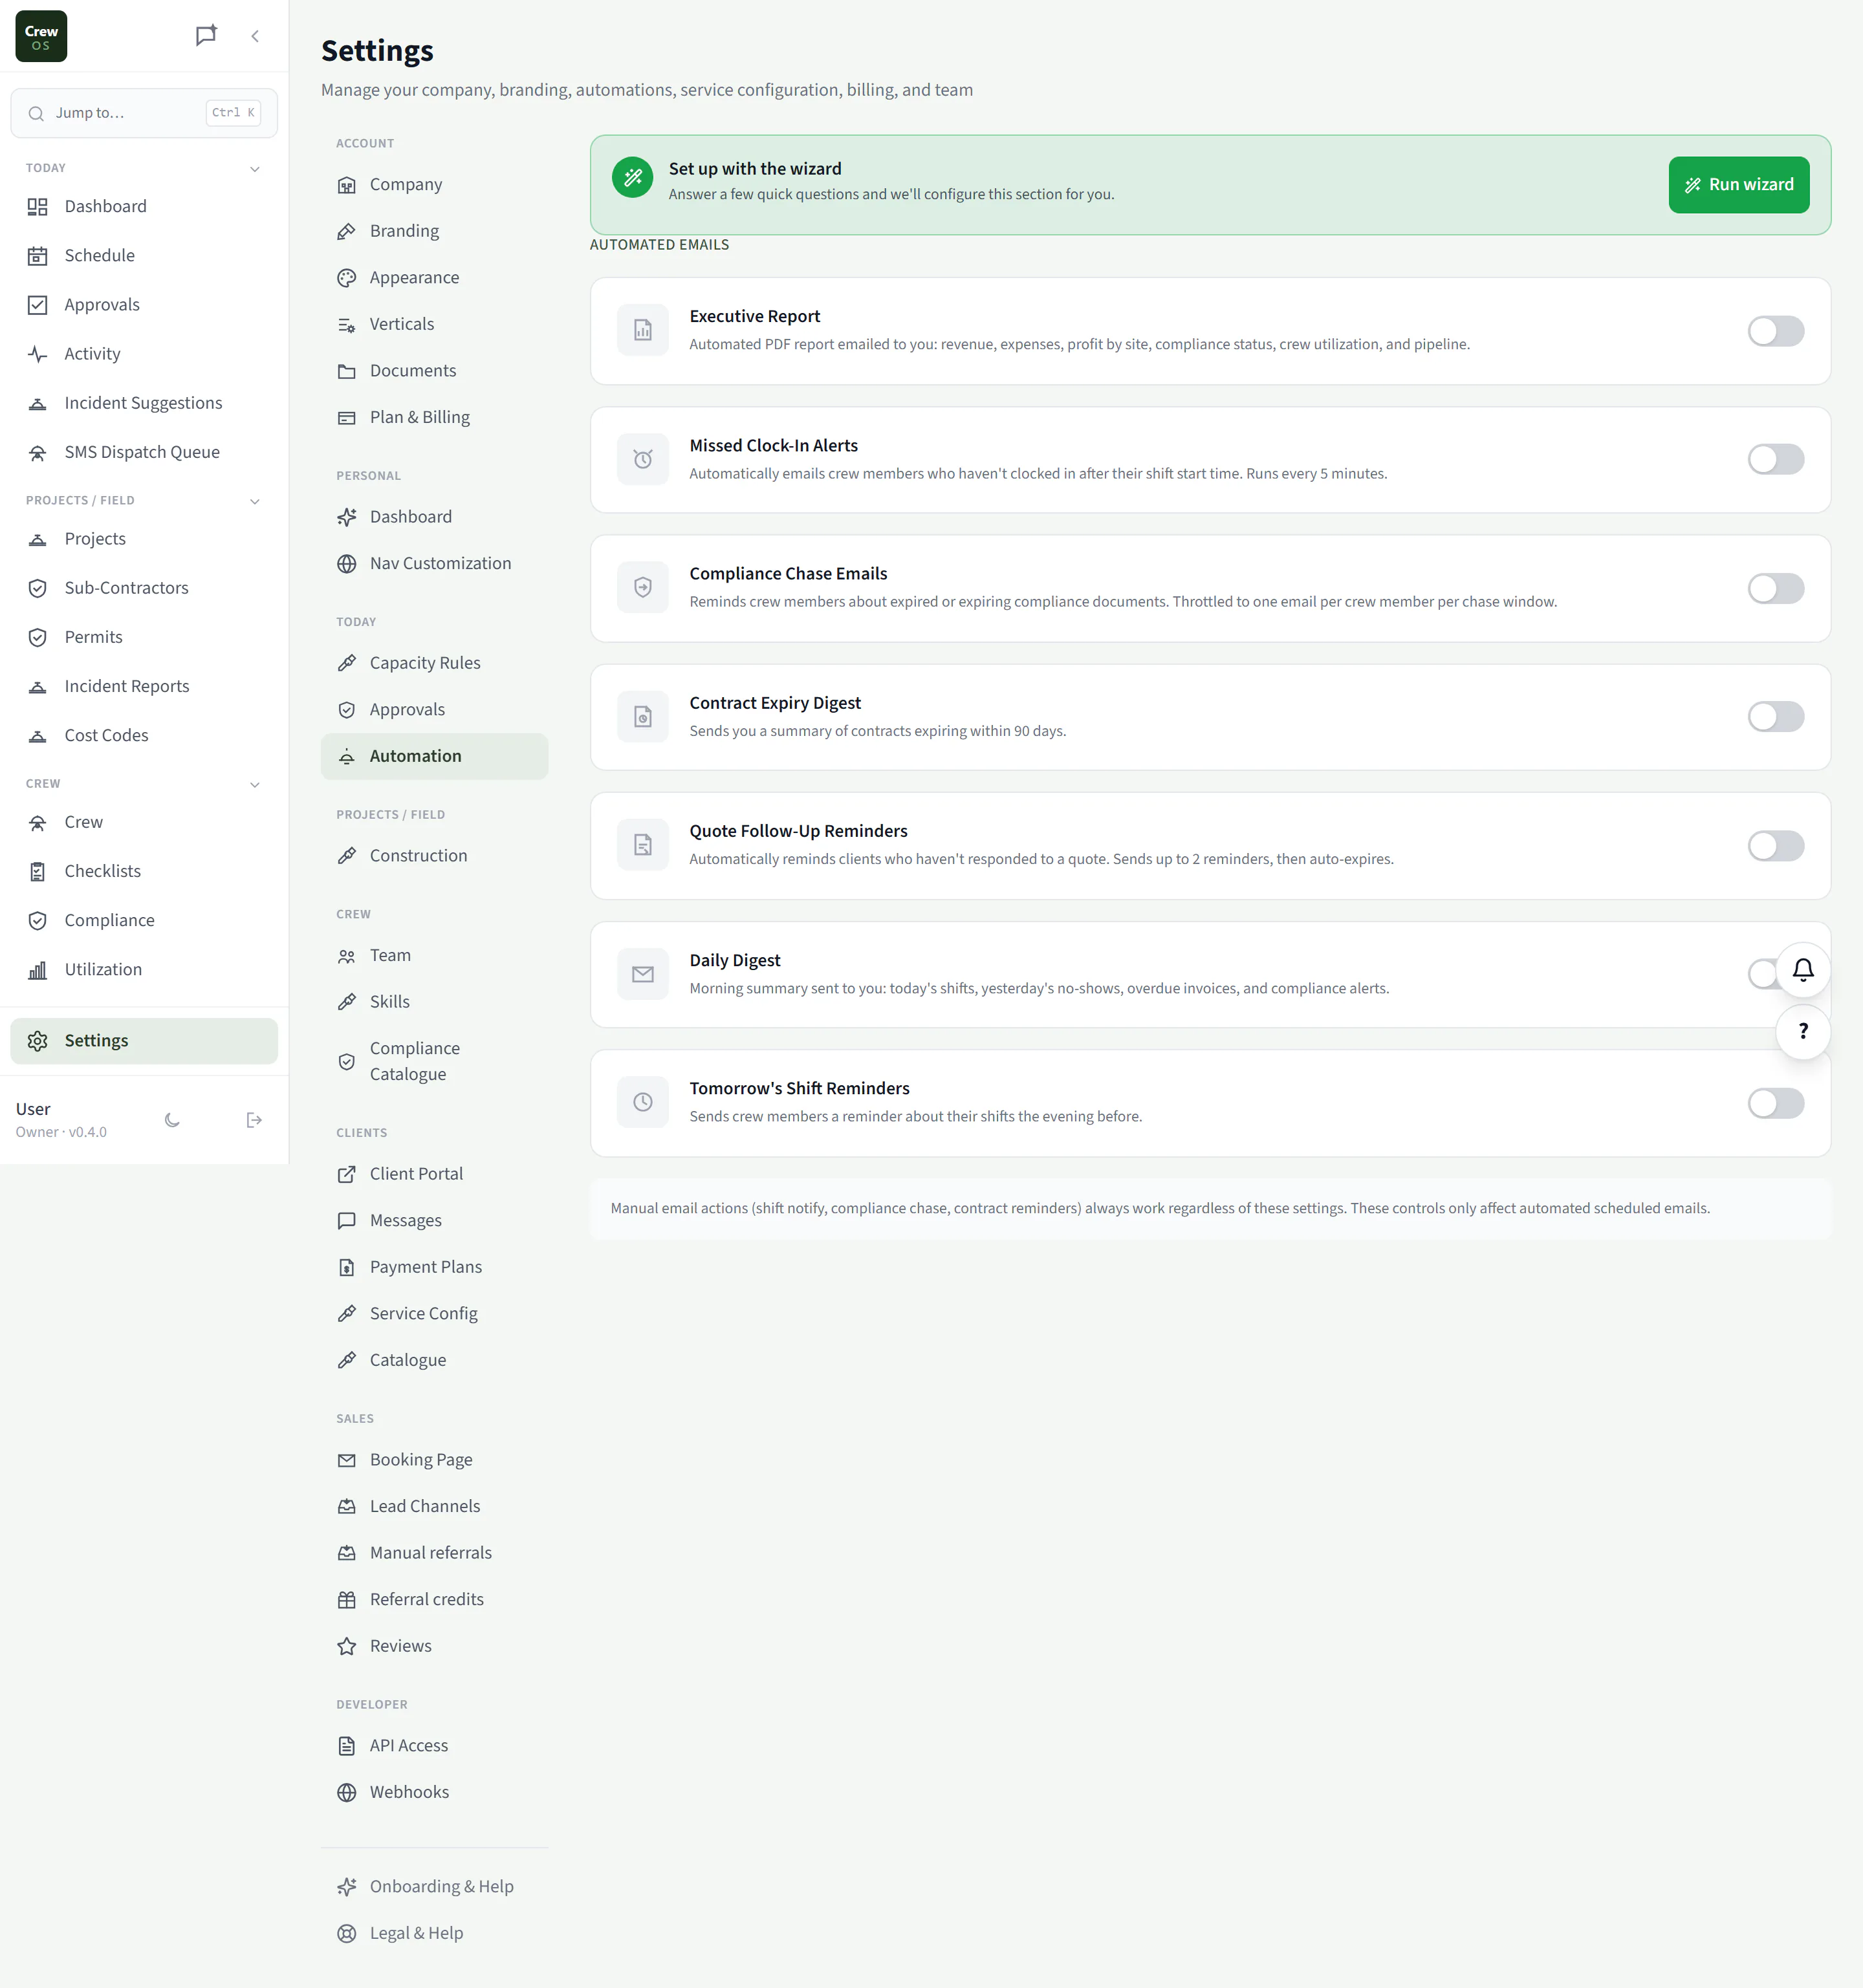Open notifications bell button
This screenshot has height=1988, width=1863.
pos(1803,970)
